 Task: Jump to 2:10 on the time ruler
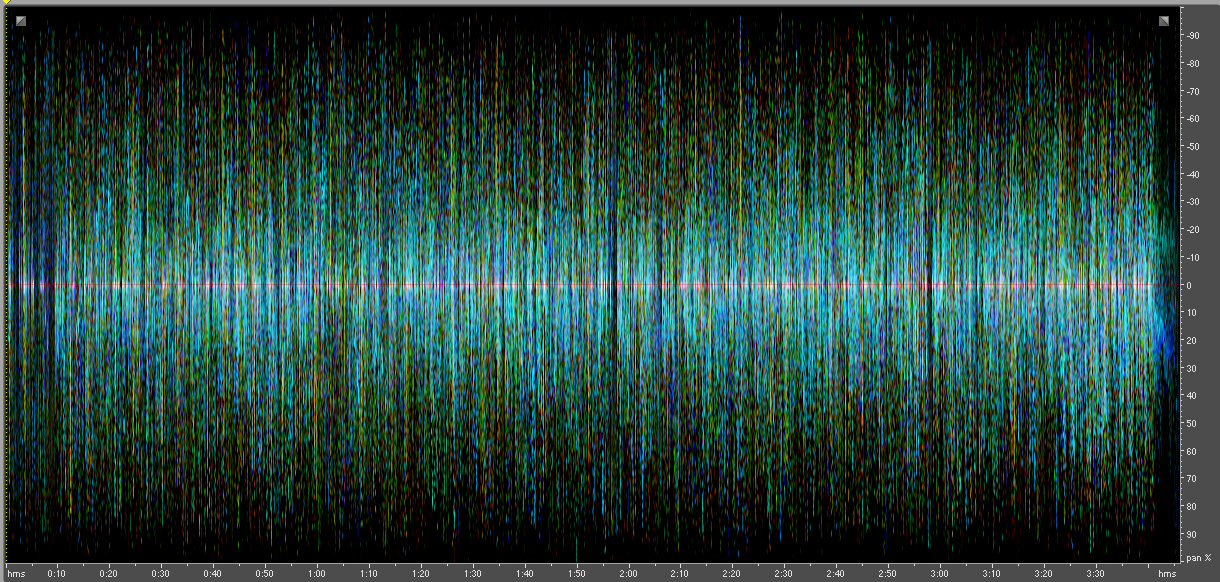point(680,574)
